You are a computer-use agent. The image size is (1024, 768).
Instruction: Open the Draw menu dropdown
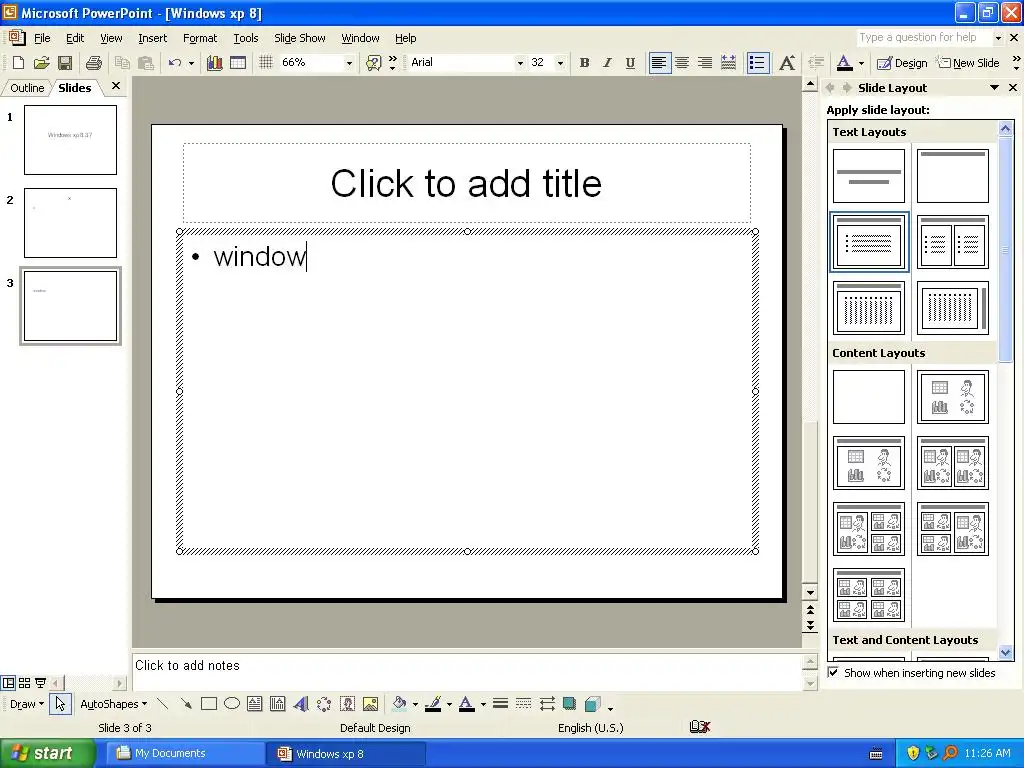pyautogui.click(x=27, y=704)
